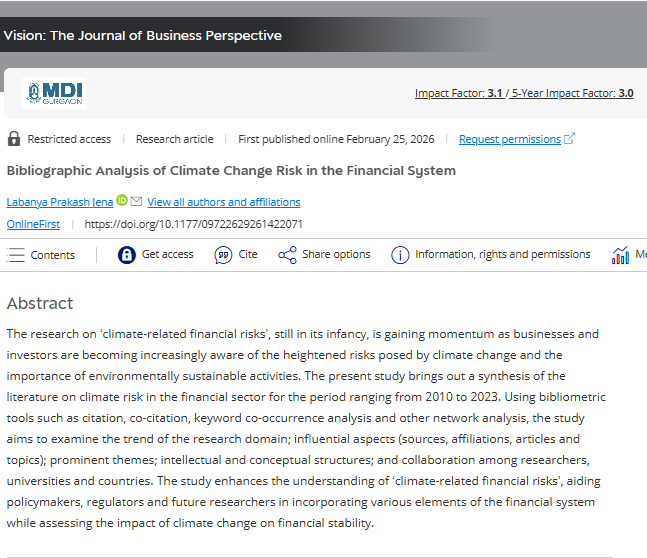Open the Get access menu item
The height and width of the screenshot is (558, 647).
click(x=167, y=255)
